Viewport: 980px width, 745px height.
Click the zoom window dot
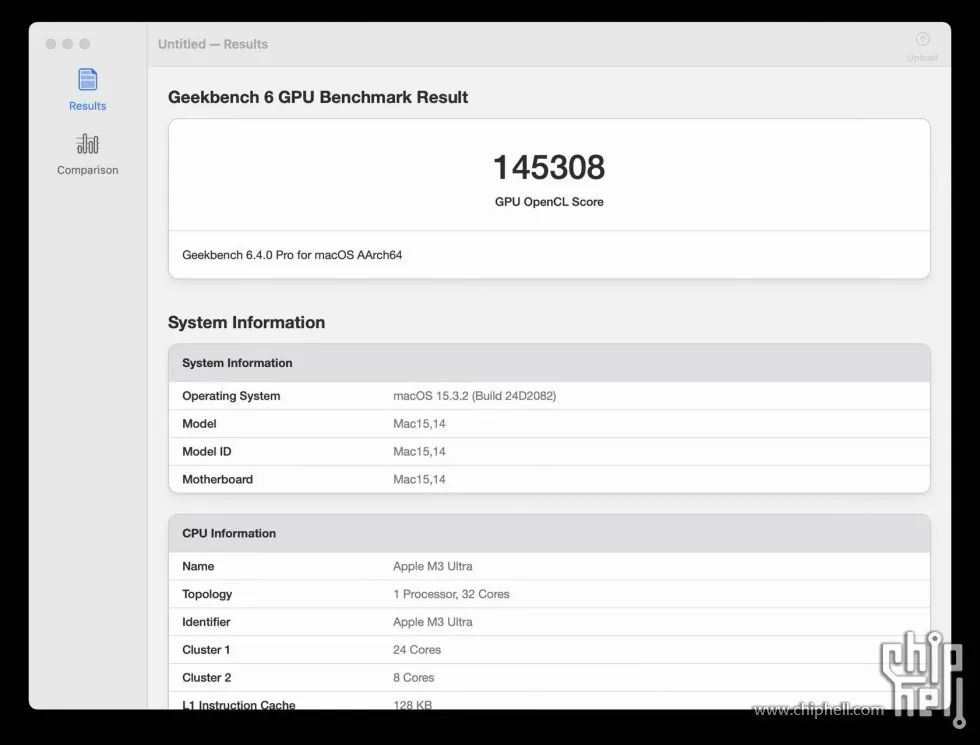[84, 44]
